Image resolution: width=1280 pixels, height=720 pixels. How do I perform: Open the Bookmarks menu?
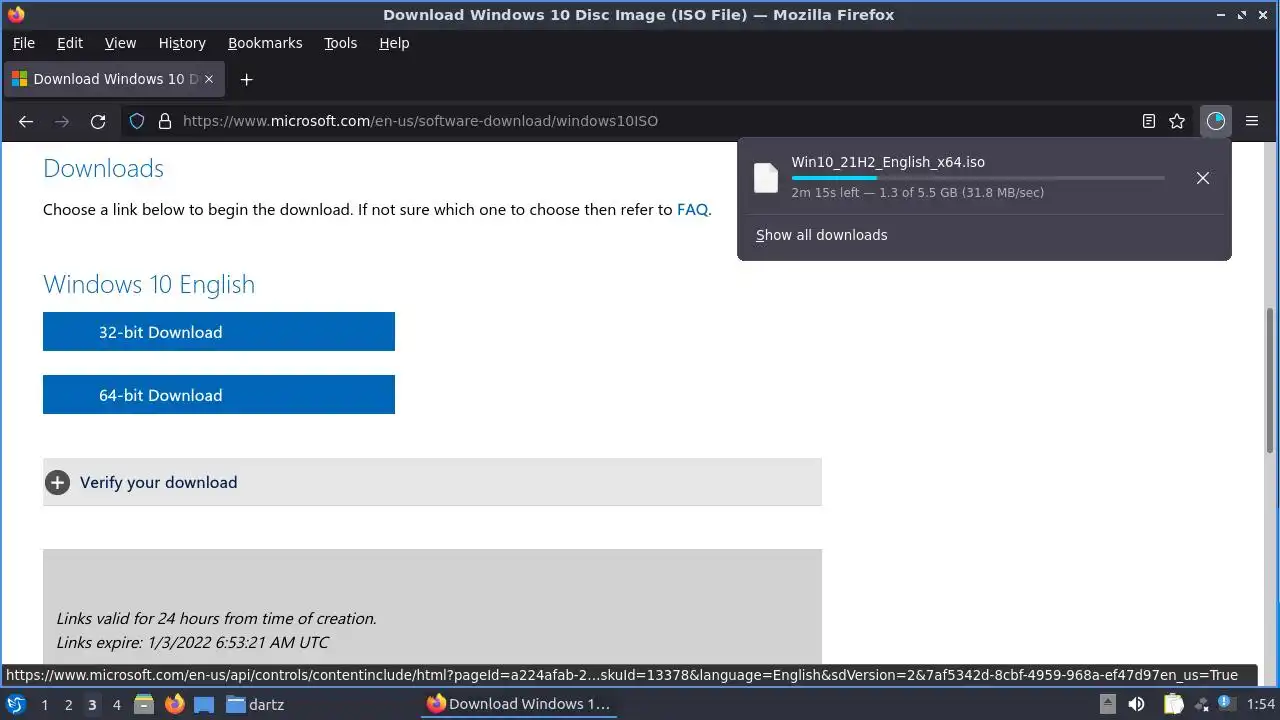click(x=265, y=43)
